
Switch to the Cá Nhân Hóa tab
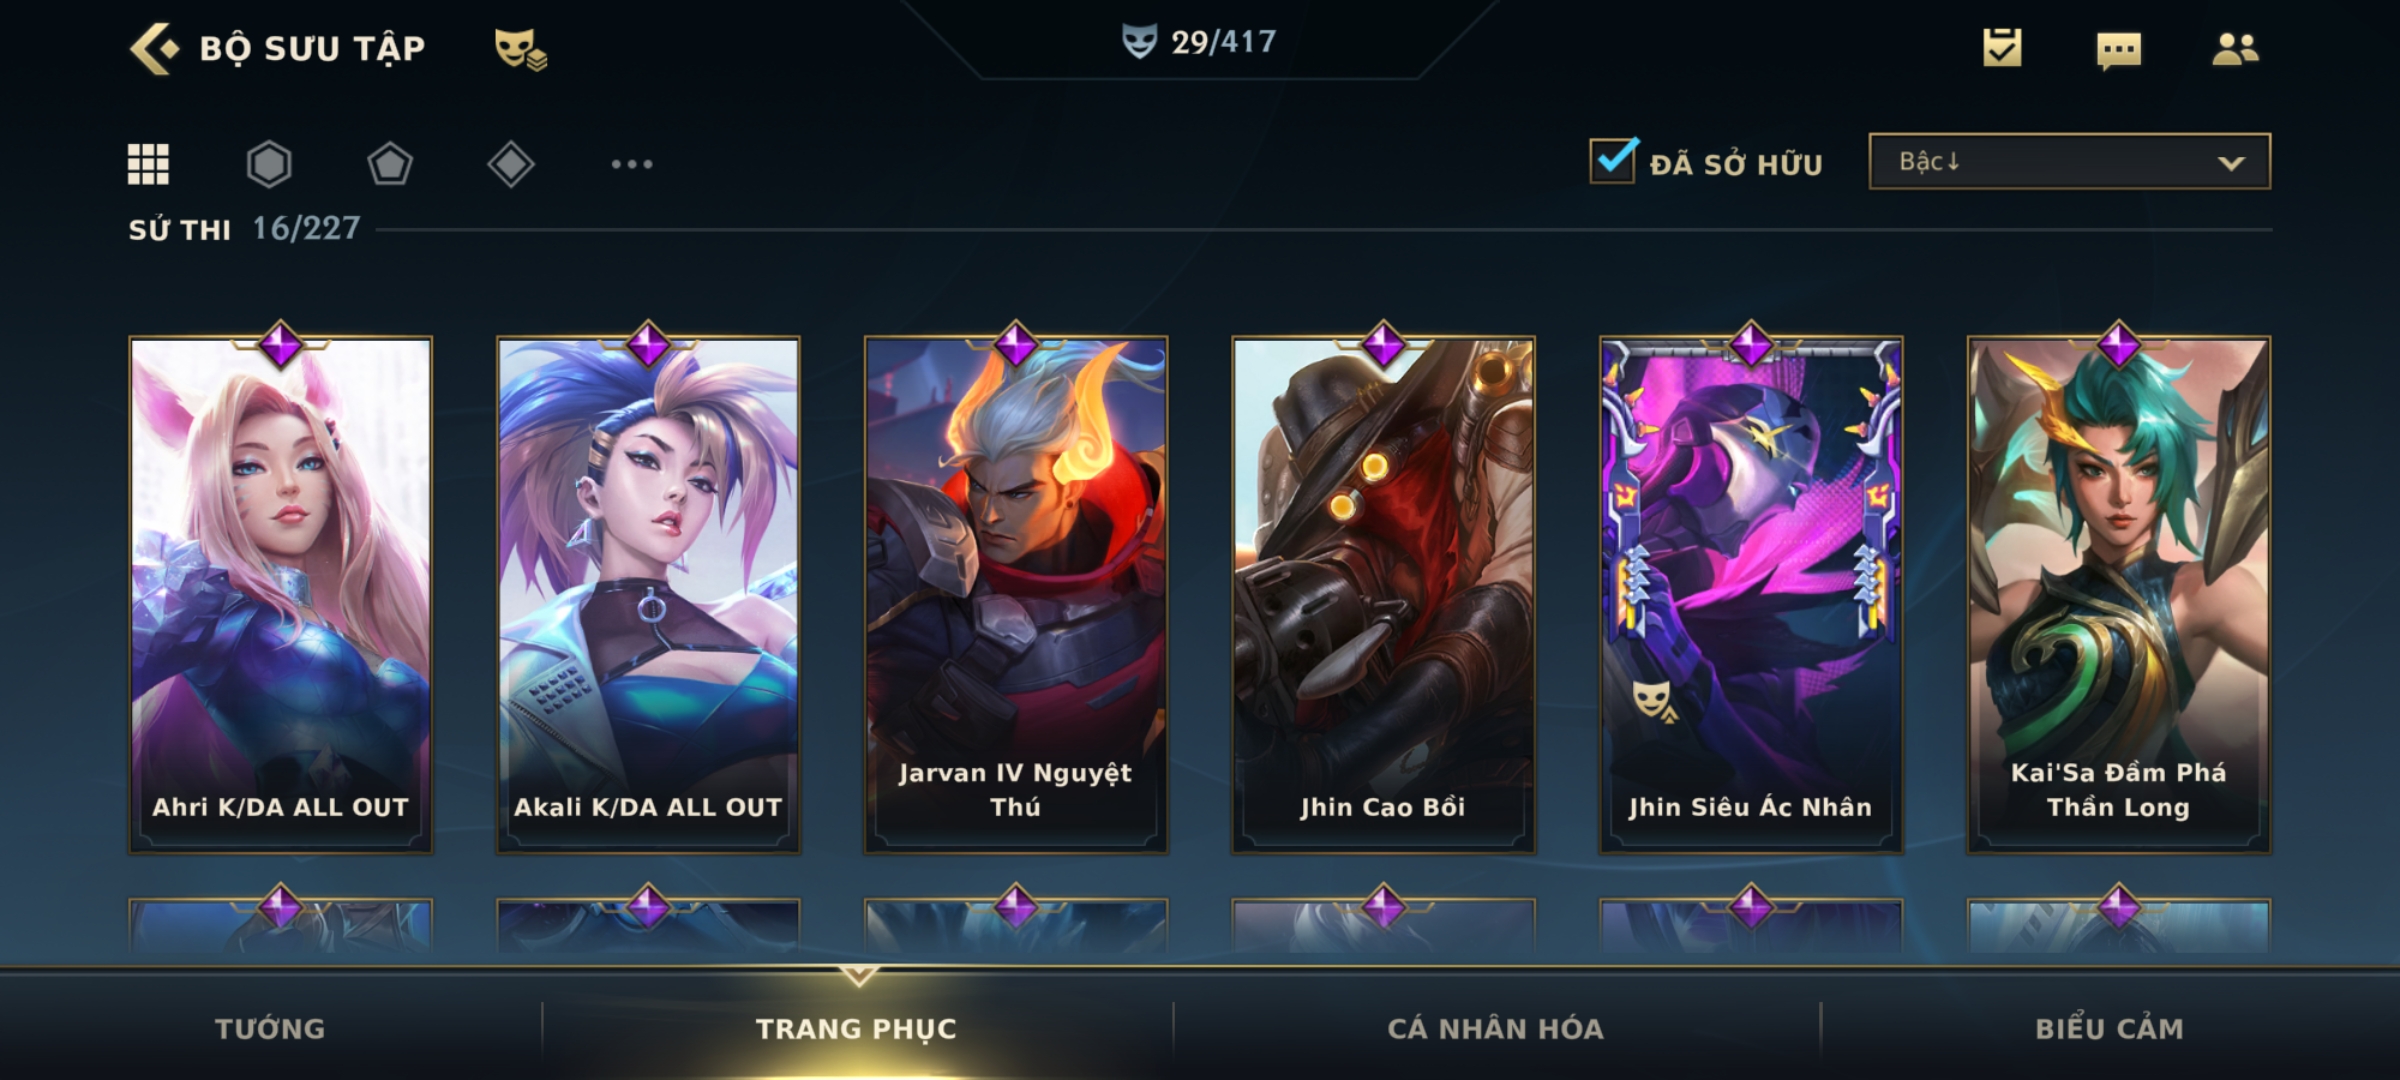click(1496, 1028)
